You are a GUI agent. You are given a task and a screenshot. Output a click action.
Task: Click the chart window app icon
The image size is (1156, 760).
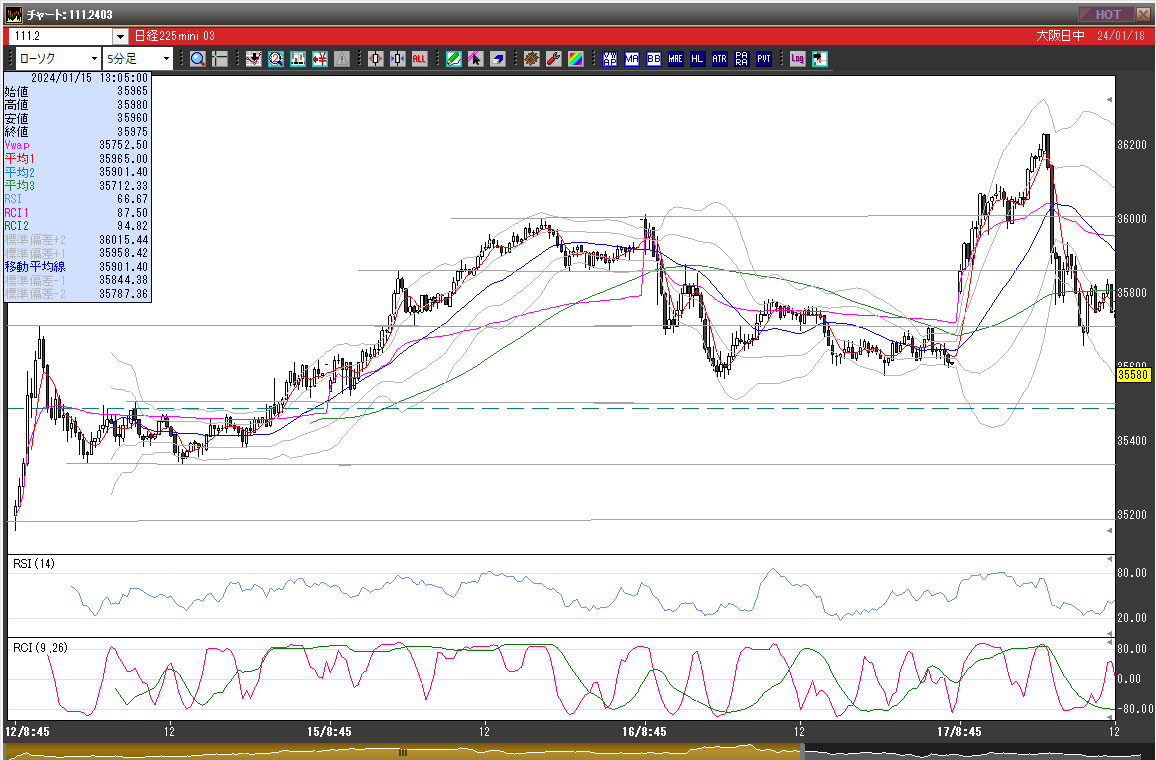coord(13,14)
